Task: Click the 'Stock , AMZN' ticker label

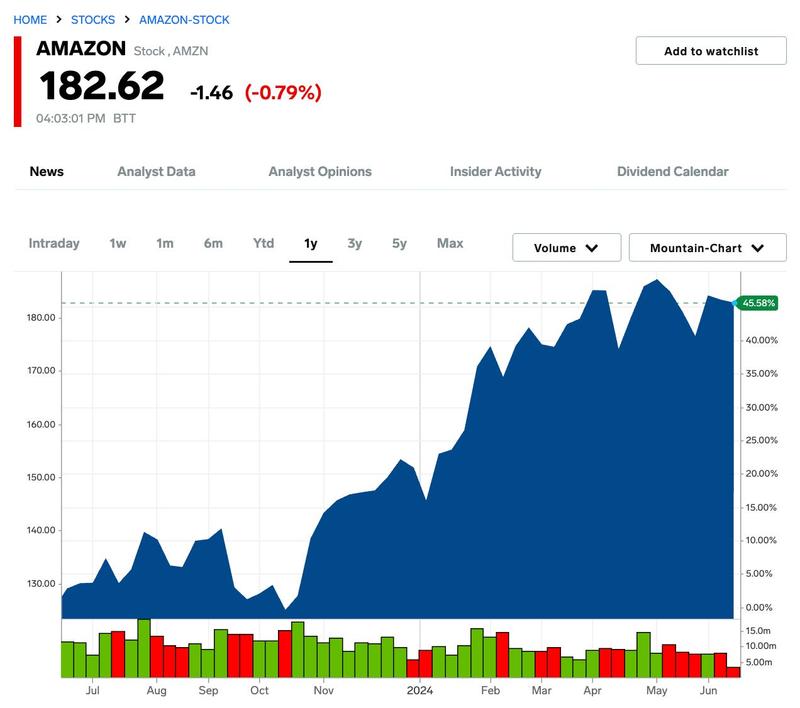Action: point(171,51)
